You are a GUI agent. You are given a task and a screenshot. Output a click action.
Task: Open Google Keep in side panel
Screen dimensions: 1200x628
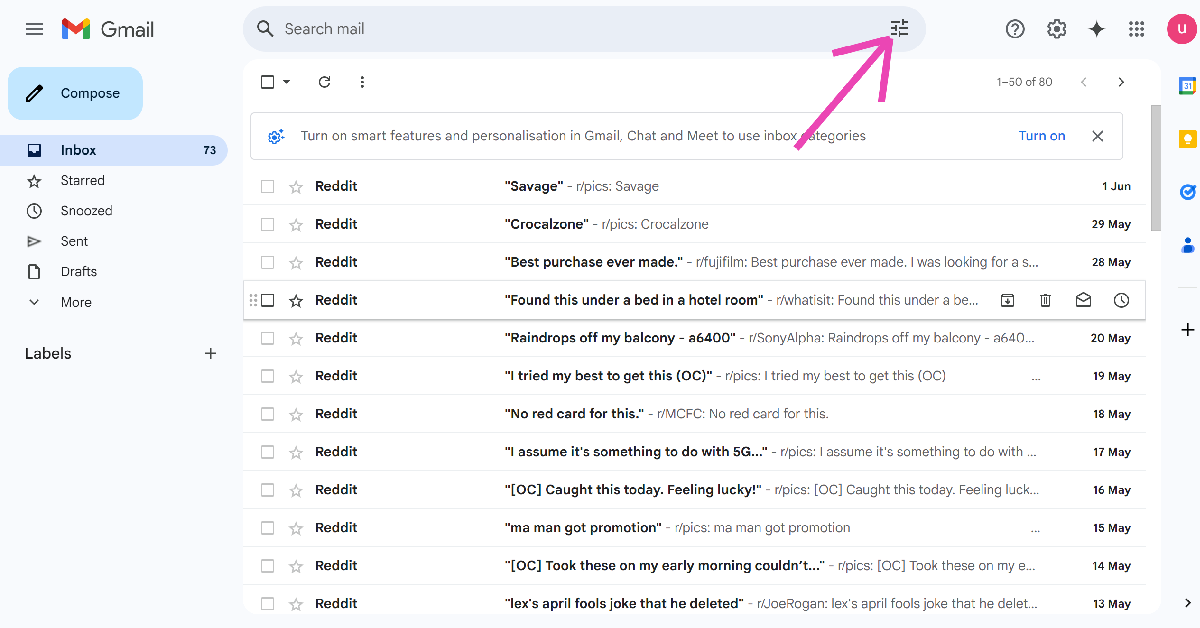1187,138
